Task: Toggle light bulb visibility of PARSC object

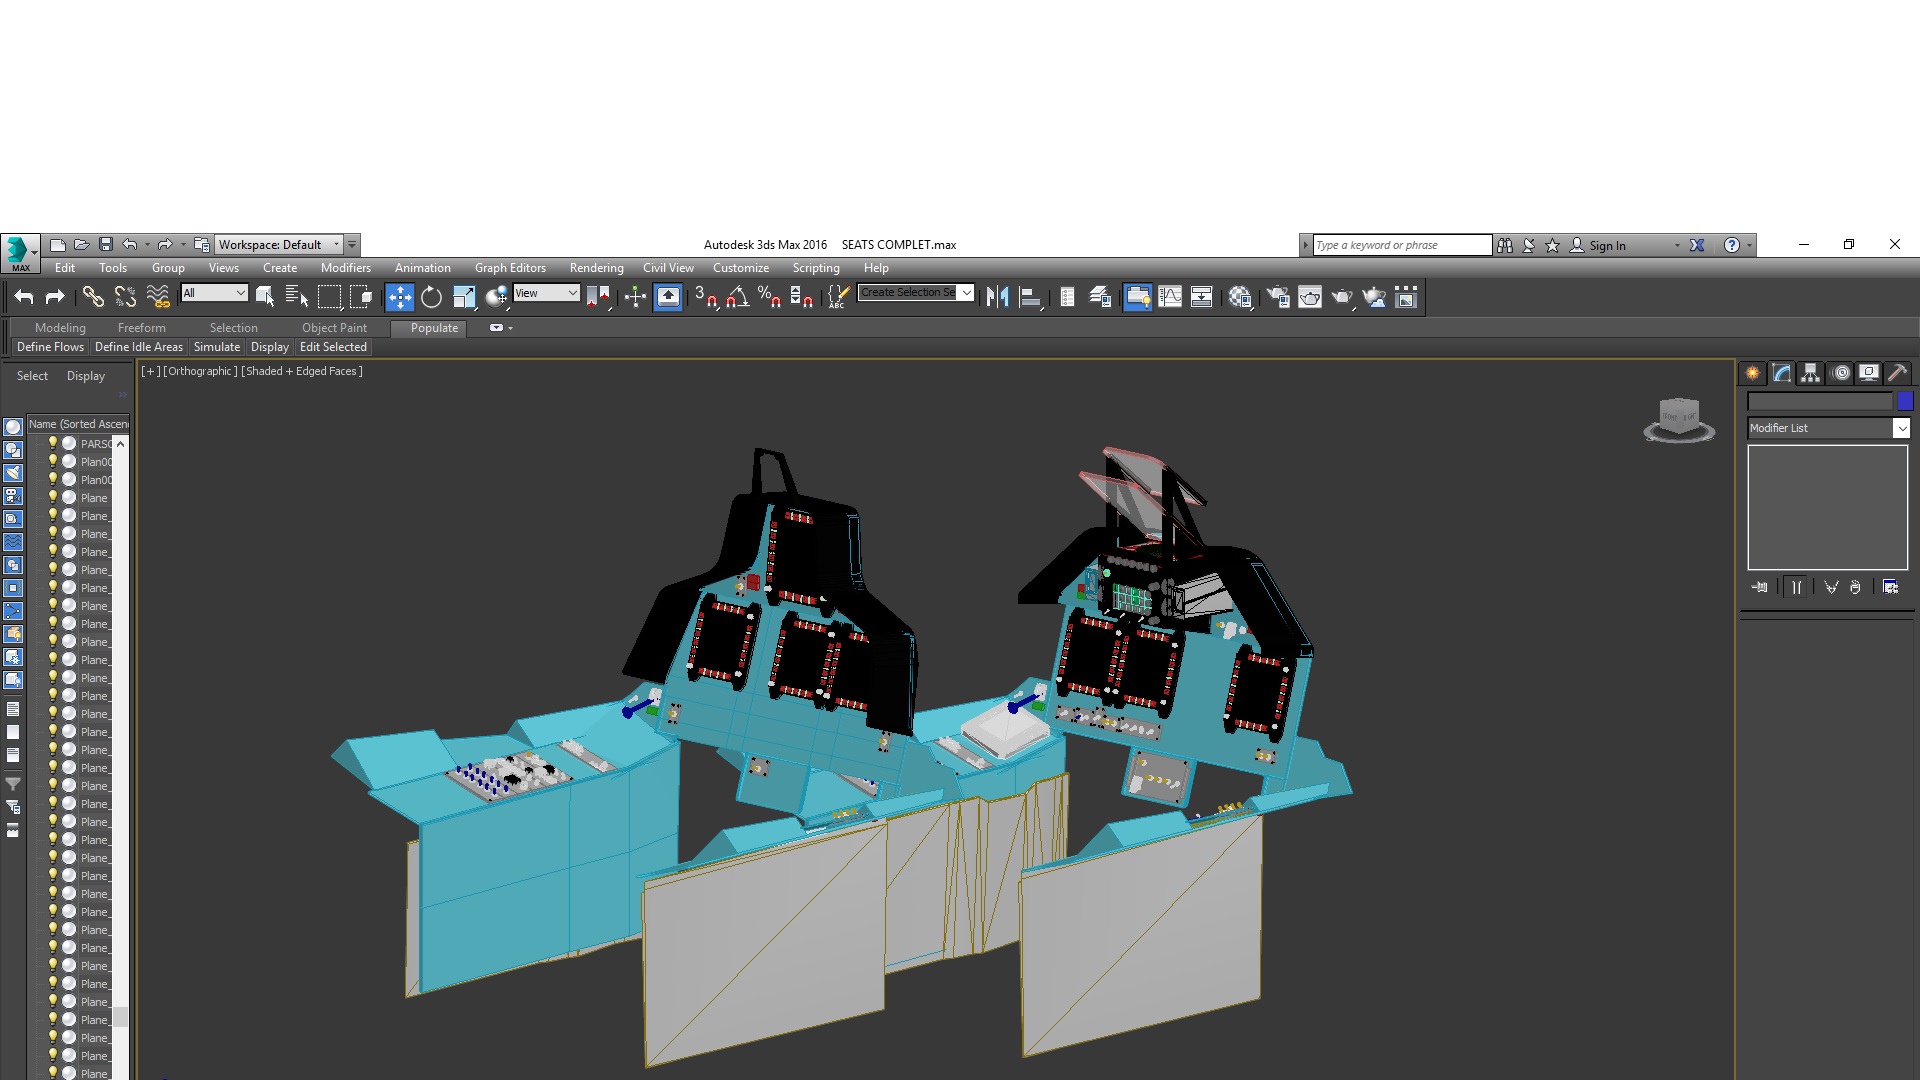Action: 53,443
